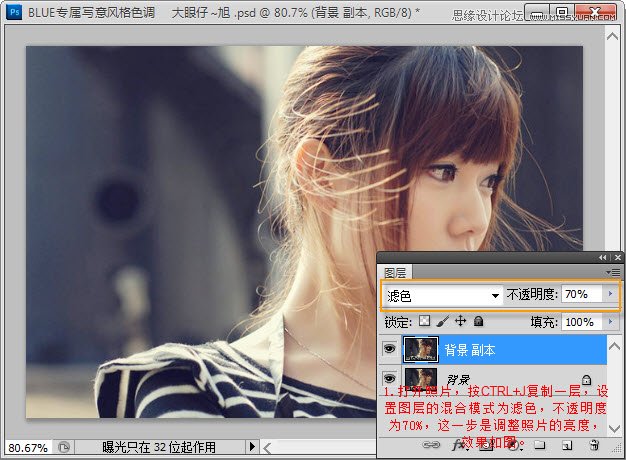The width and height of the screenshot is (626, 460).
Task: Click the lock all padlock icon
Action: 478,322
